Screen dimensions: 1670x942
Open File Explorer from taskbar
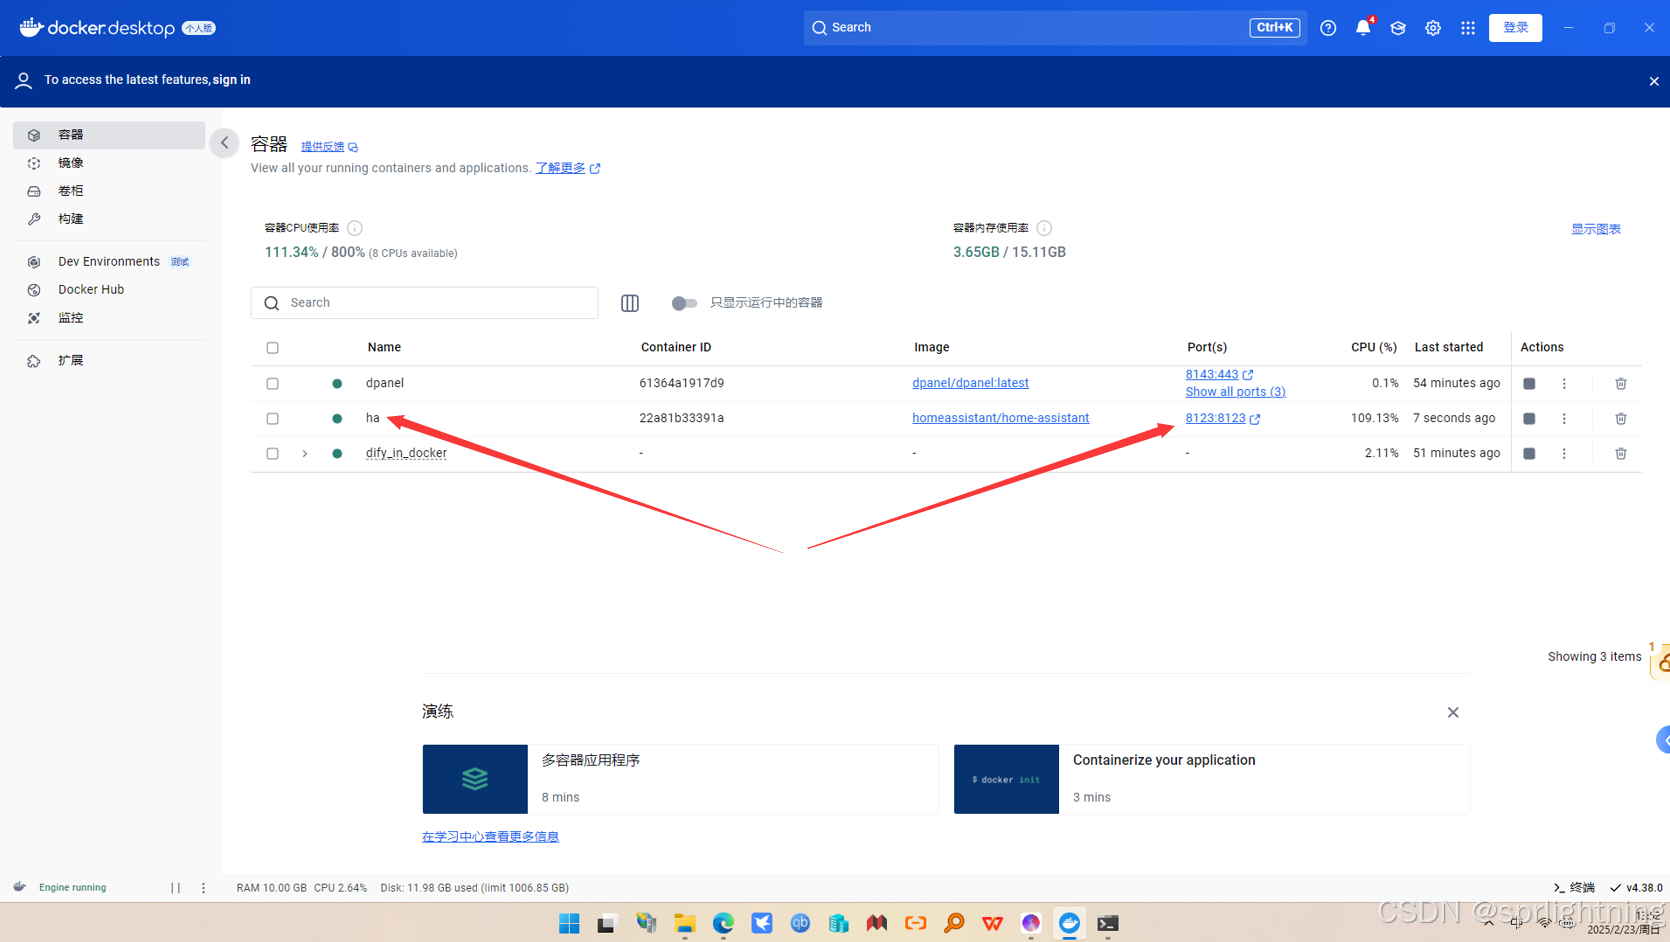click(685, 923)
